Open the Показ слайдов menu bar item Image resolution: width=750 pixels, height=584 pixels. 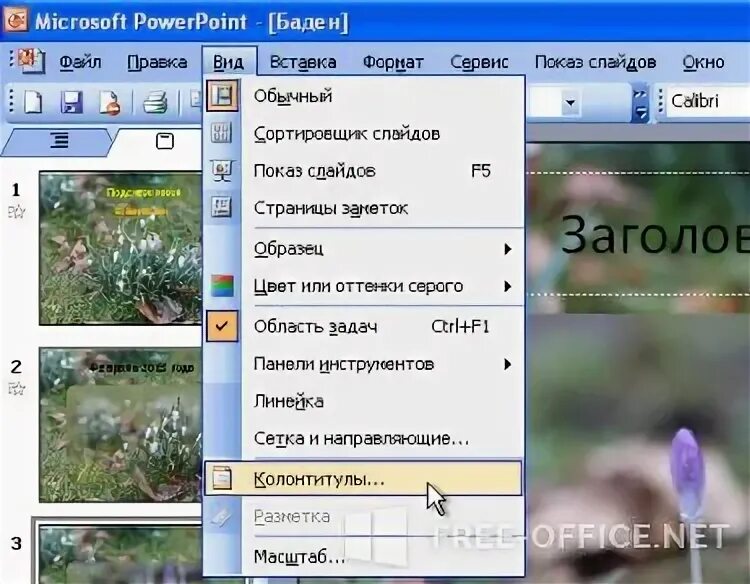pyautogui.click(x=595, y=62)
